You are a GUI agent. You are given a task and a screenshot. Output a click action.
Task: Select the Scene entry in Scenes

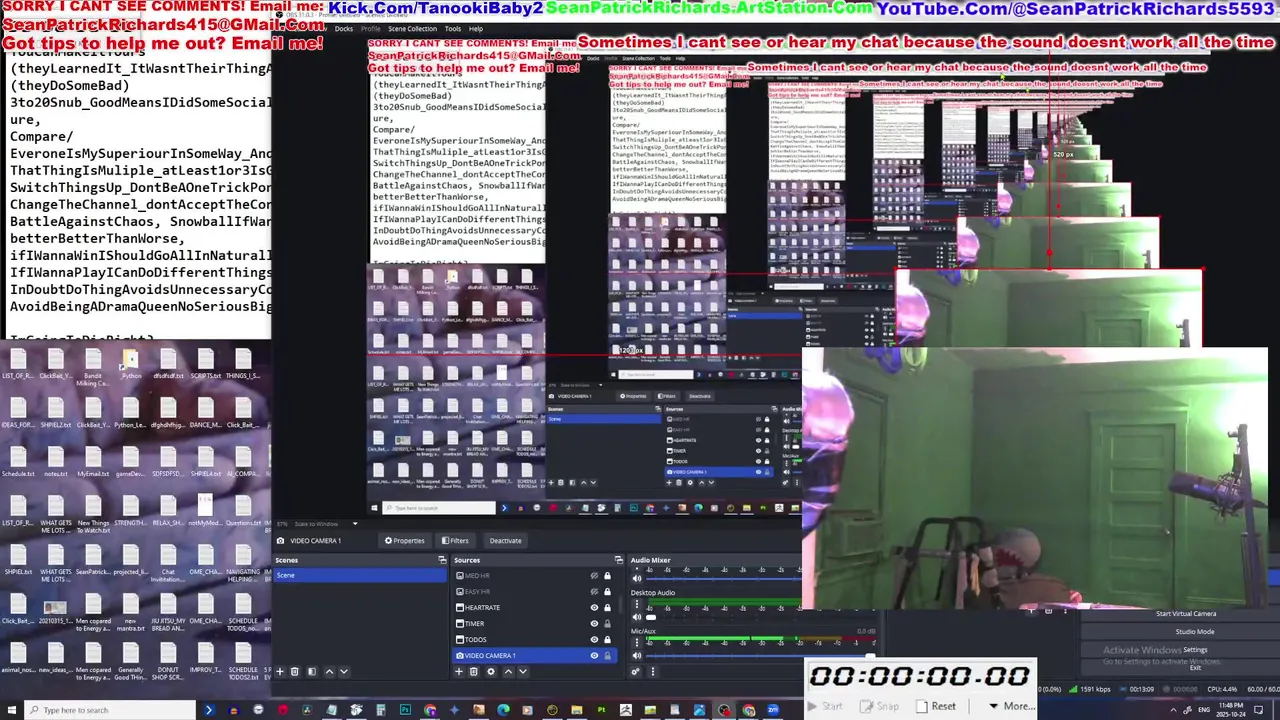(x=360, y=575)
